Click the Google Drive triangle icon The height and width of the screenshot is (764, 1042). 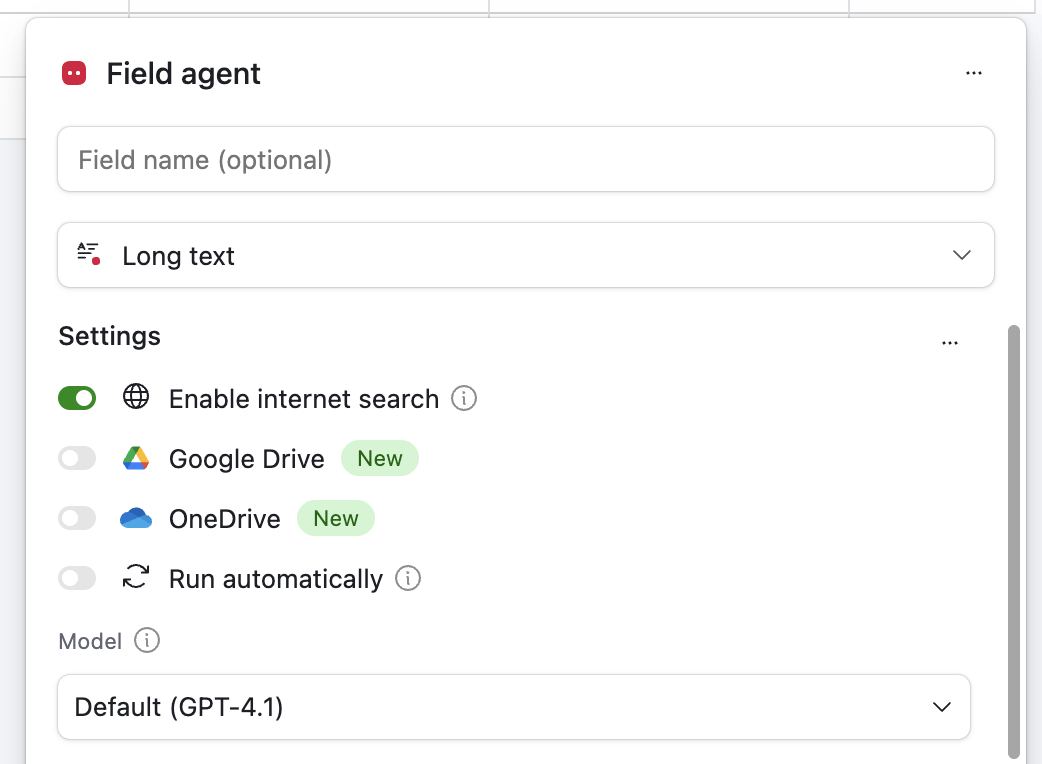136,458
